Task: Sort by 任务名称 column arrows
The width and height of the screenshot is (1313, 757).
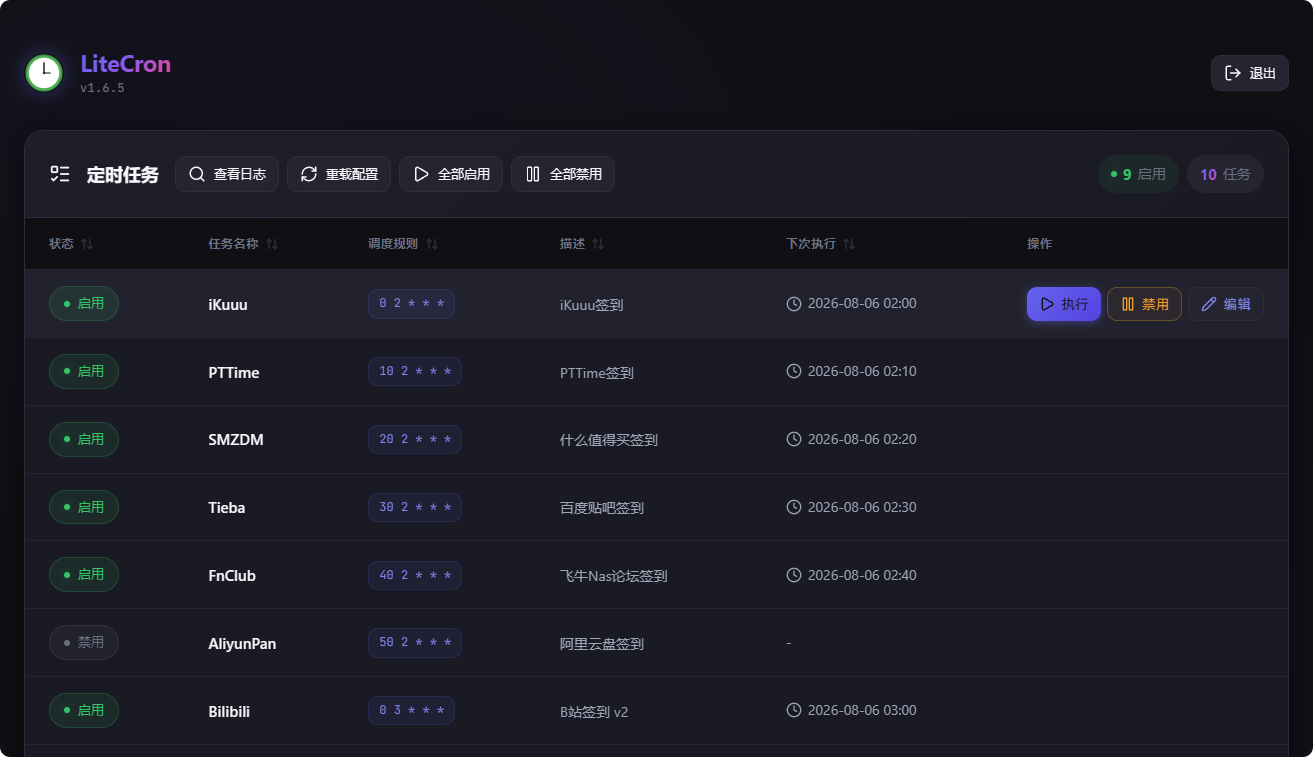Action: (272, 244)
